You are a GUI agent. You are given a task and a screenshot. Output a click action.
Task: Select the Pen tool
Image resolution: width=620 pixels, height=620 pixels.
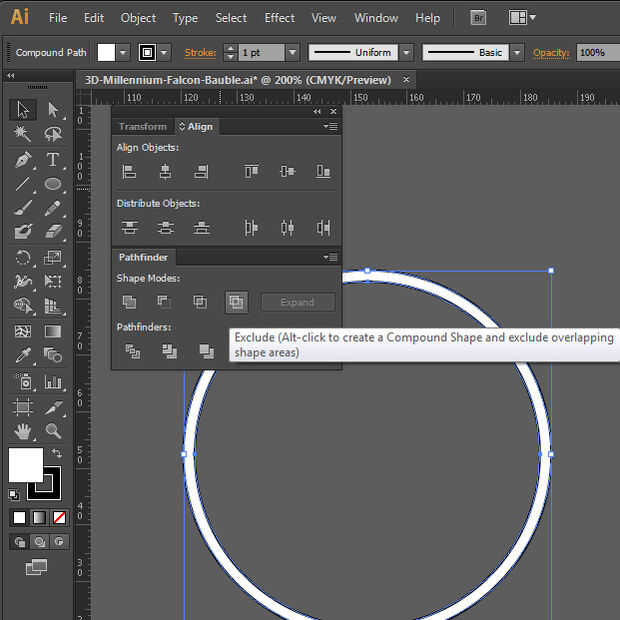coord(23,160)
